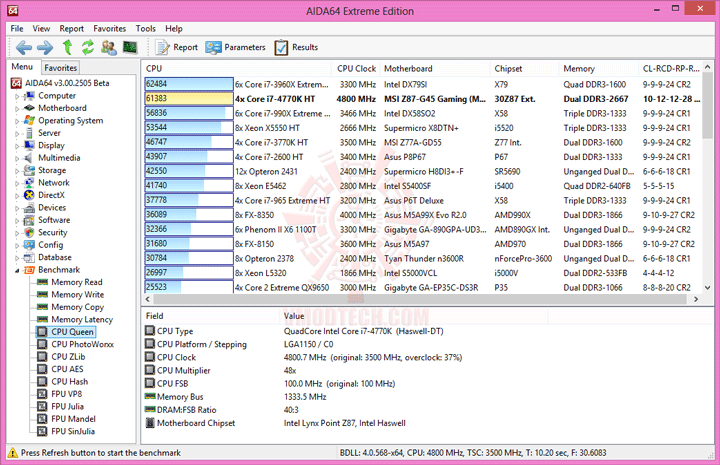Viewport: 720px width, 465px height.
Task: Open the CPU ZLib benchmark
Action: (x=68, y=356)
